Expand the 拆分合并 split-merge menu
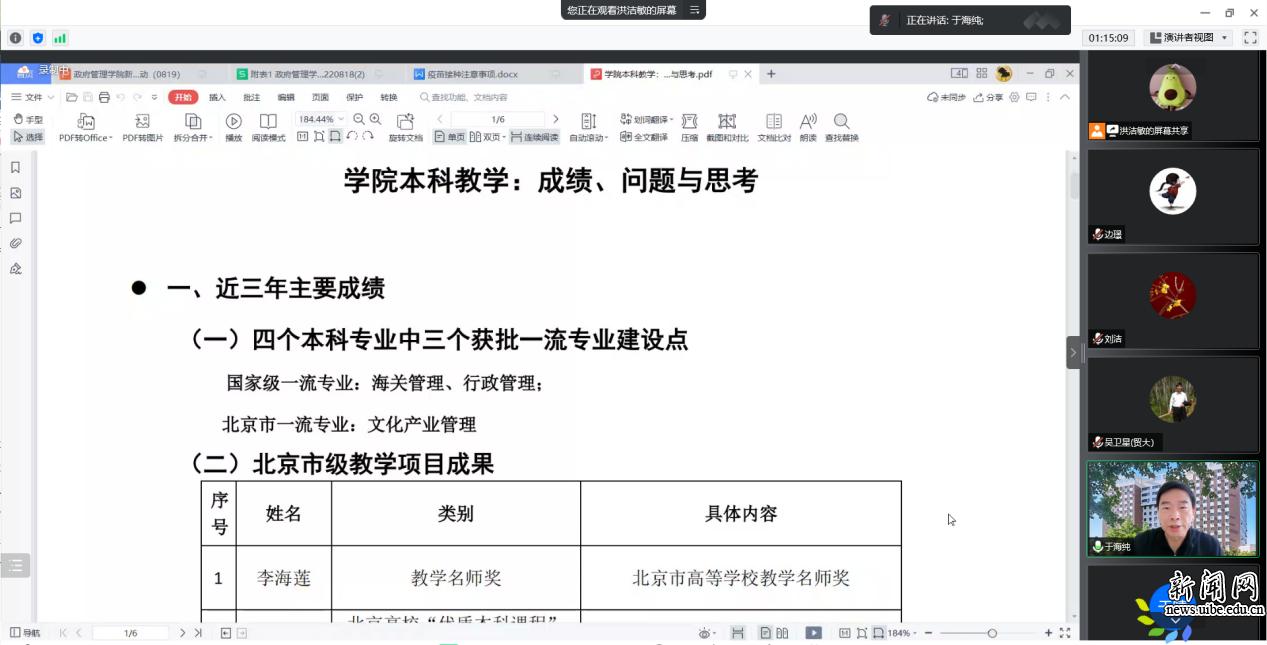 point(193,127)
